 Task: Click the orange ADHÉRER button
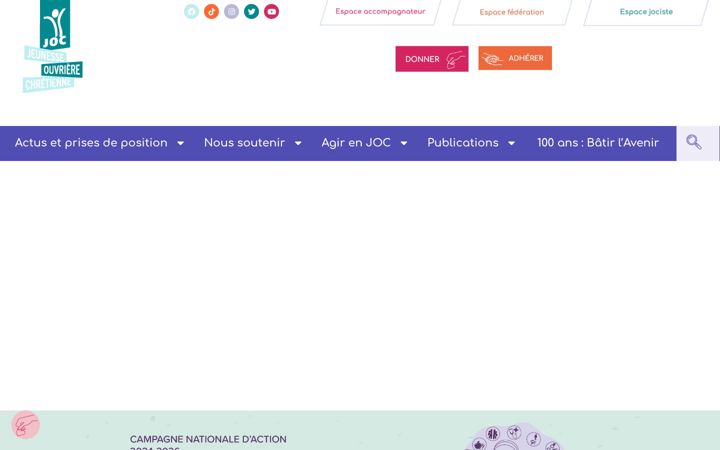click(x=515, y=58)
